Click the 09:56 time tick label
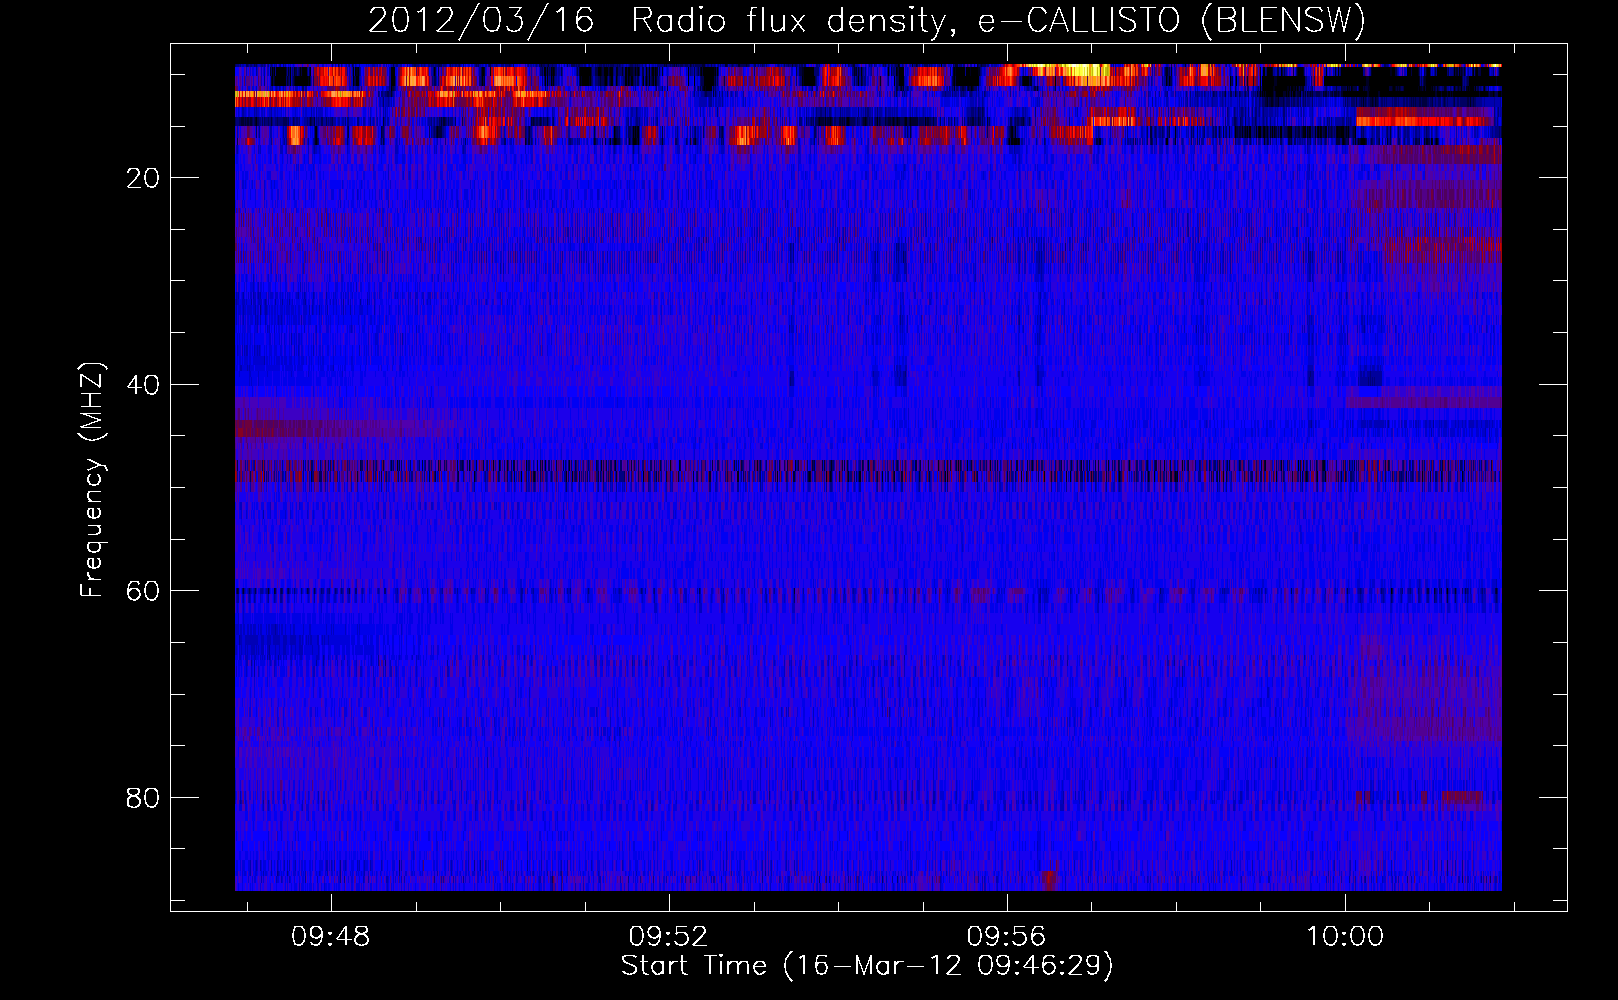The width and height of the screenshot is (1618, 1000). pos(1006,936)
